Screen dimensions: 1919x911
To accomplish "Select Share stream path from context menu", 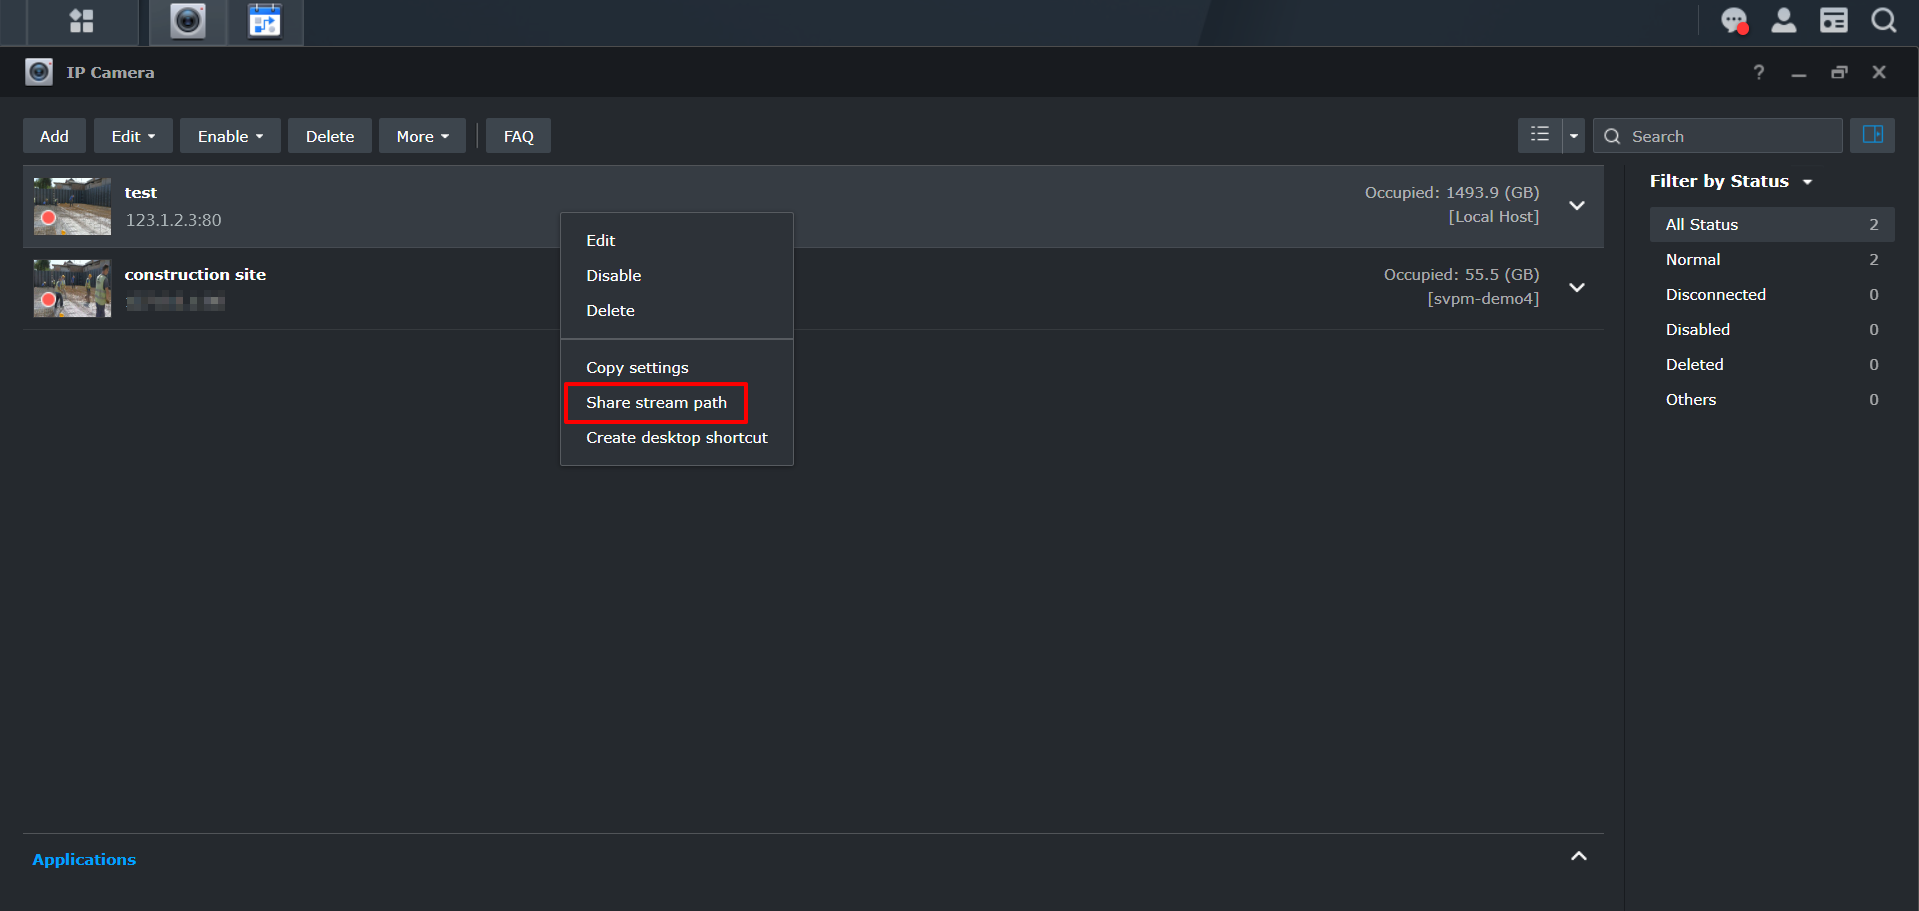I will [x=656, y=402].
